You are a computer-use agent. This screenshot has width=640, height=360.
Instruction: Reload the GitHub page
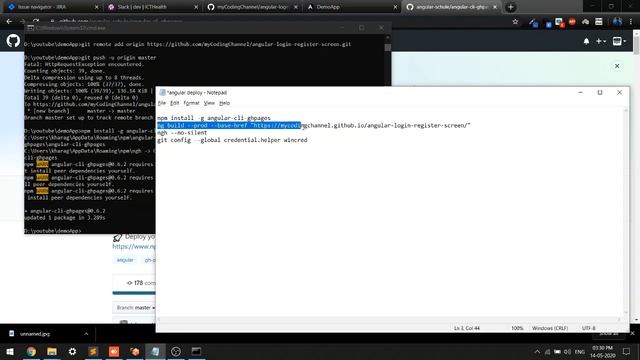click(36, 21)
